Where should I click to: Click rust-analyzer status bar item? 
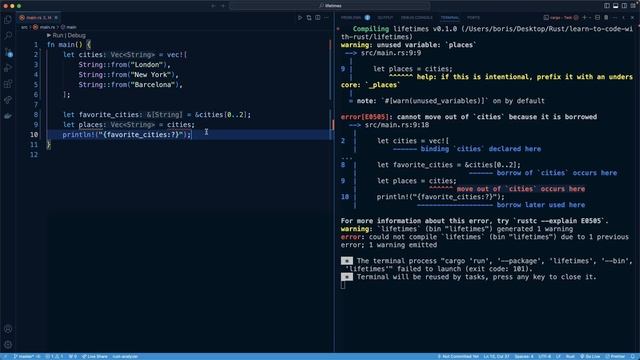(125, 356)
